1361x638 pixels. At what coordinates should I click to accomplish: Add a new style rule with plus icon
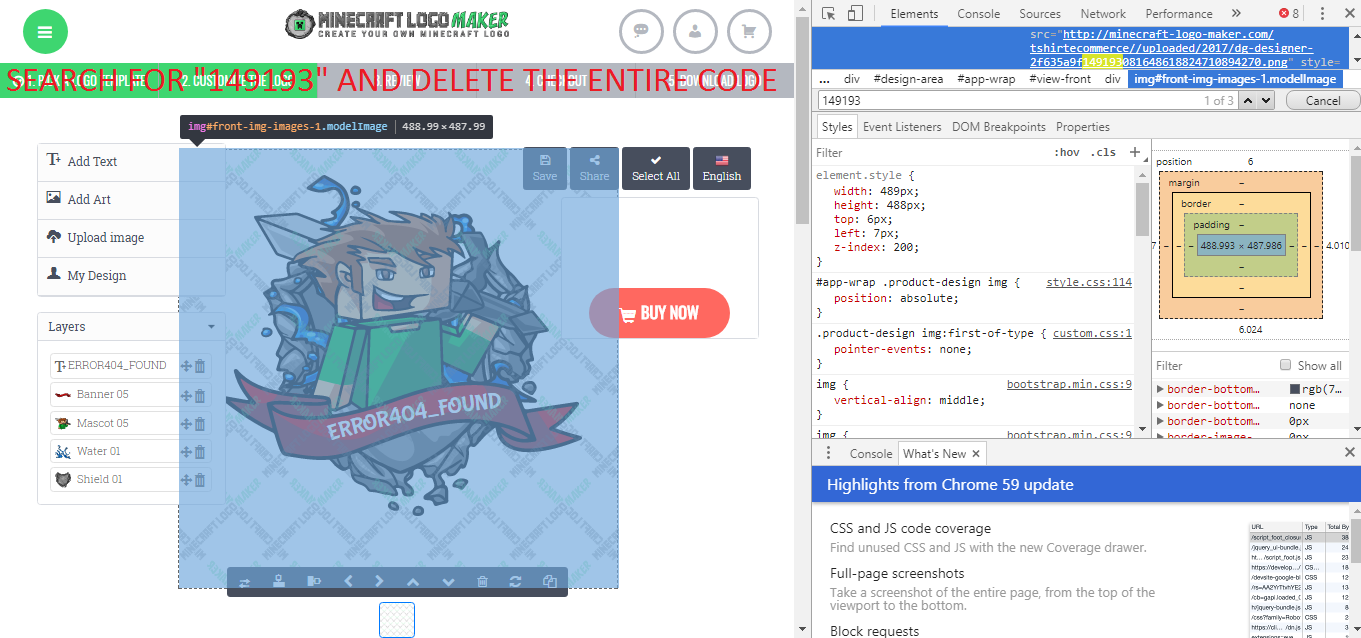(x=1135, y=153)
